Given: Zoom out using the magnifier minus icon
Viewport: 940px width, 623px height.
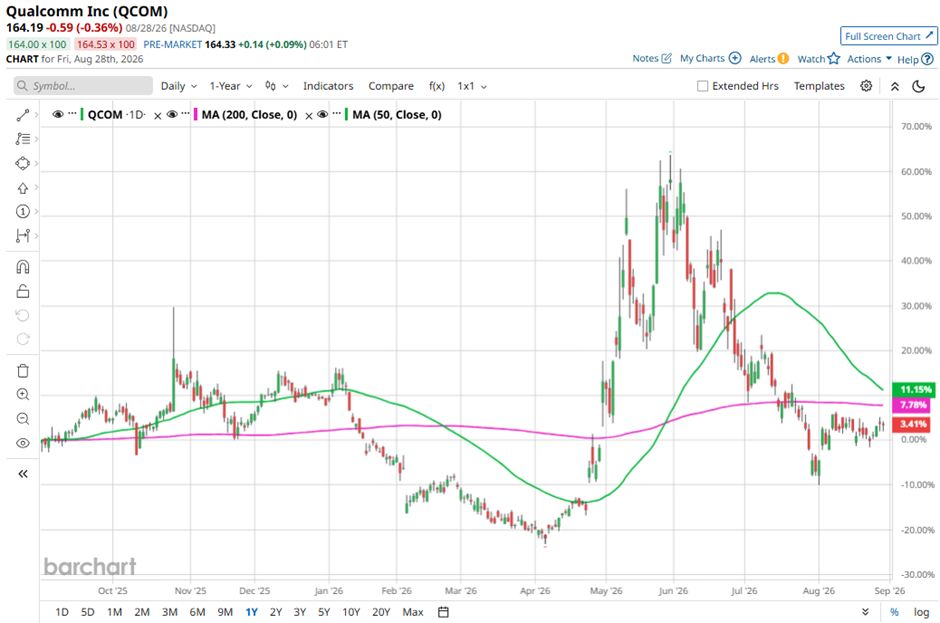Looking at the screenshot, I should (23, 419).
